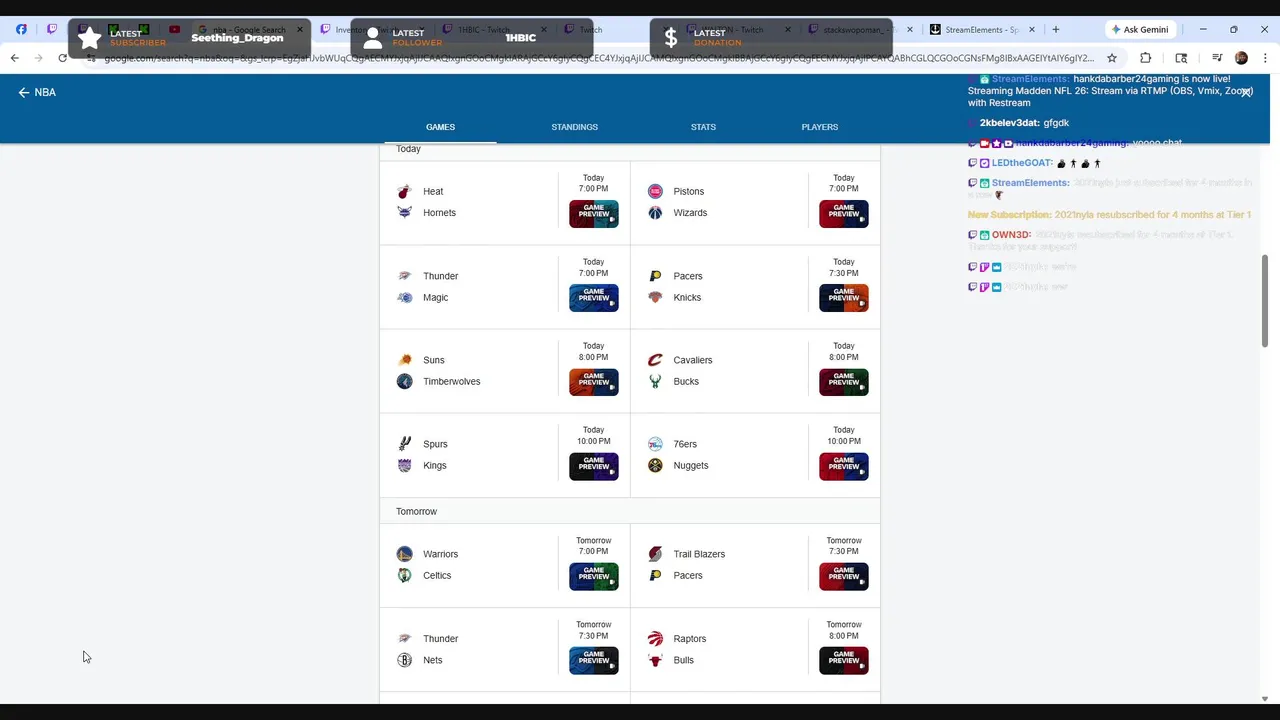Screen dimensions: 1280x720
Task: Click the Celtics team name
Action: click(x=437, y=575)
